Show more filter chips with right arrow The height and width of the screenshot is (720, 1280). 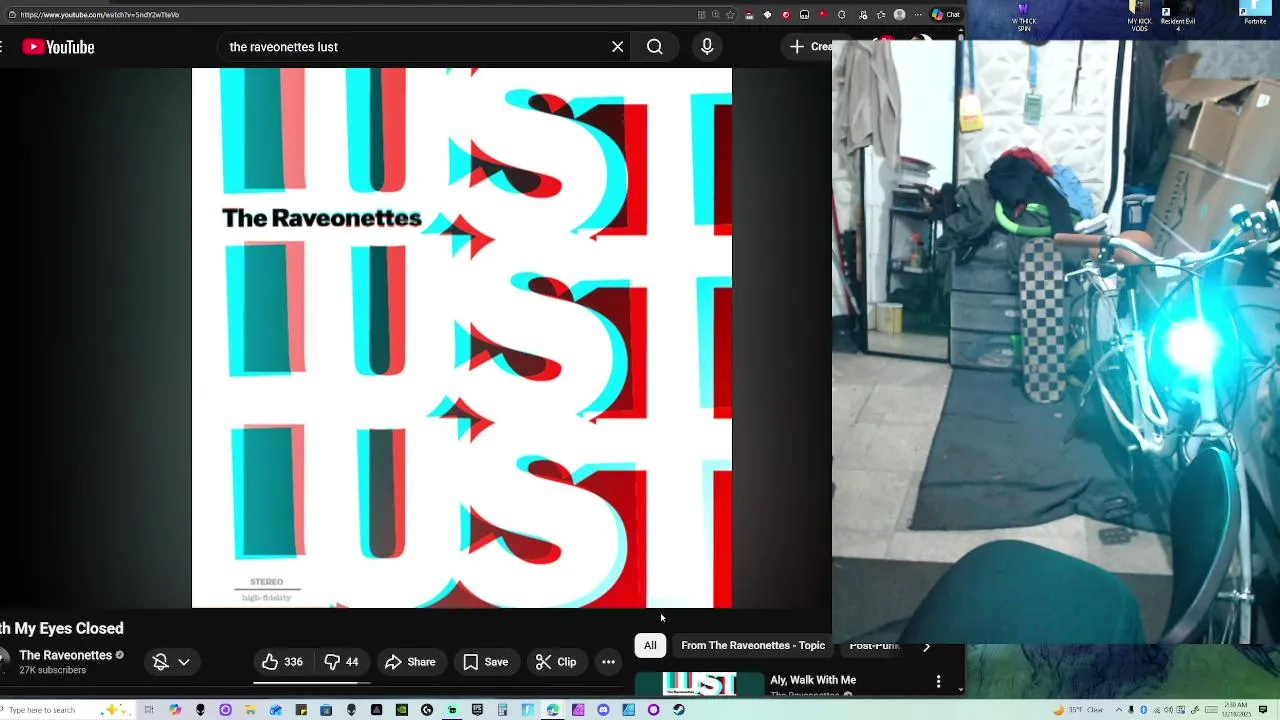(x=926, y=647)
